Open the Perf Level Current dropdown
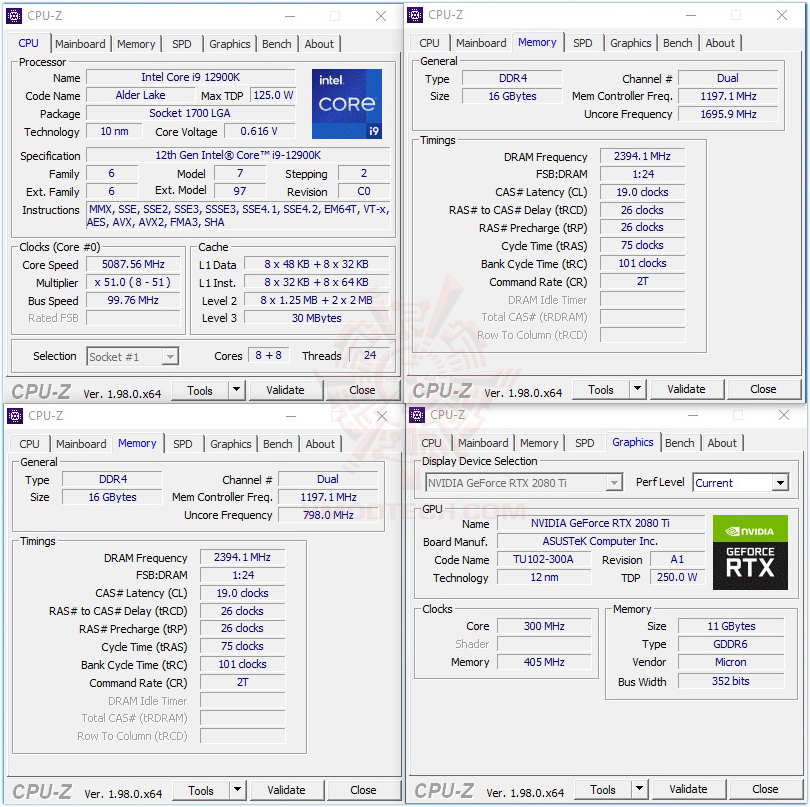The width and height of the screenshot is (810, 807). 741,483
